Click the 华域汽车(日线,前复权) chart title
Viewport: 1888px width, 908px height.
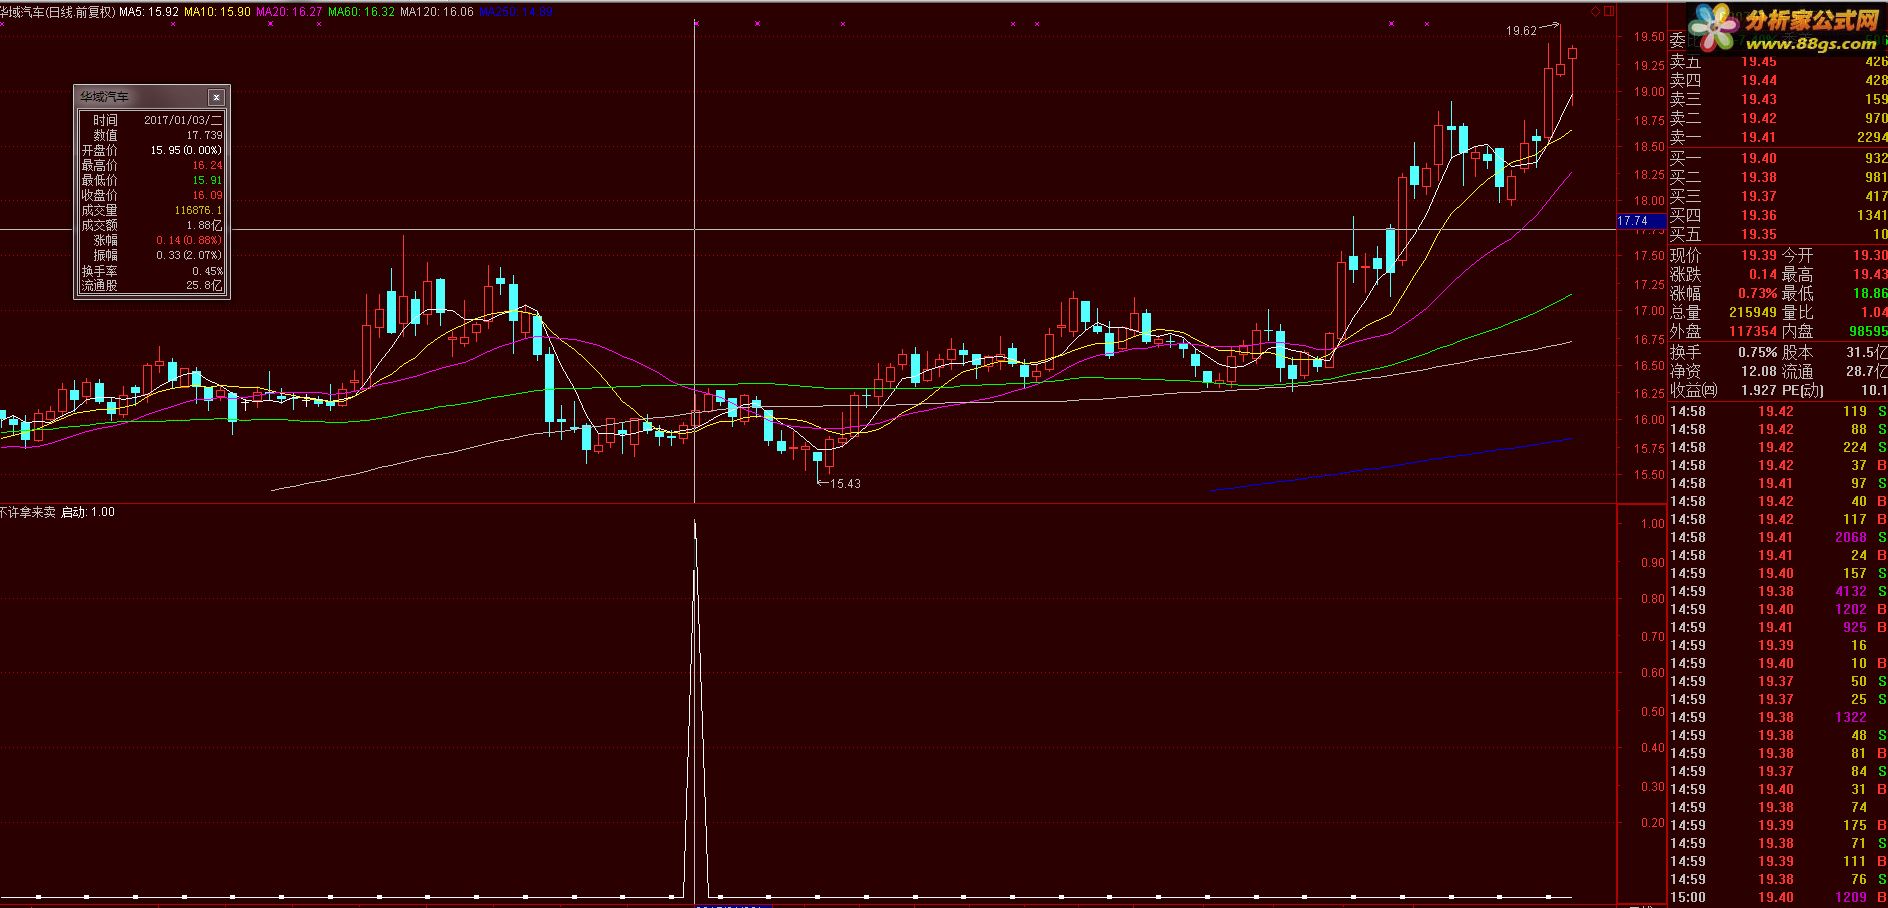point(57,12)
